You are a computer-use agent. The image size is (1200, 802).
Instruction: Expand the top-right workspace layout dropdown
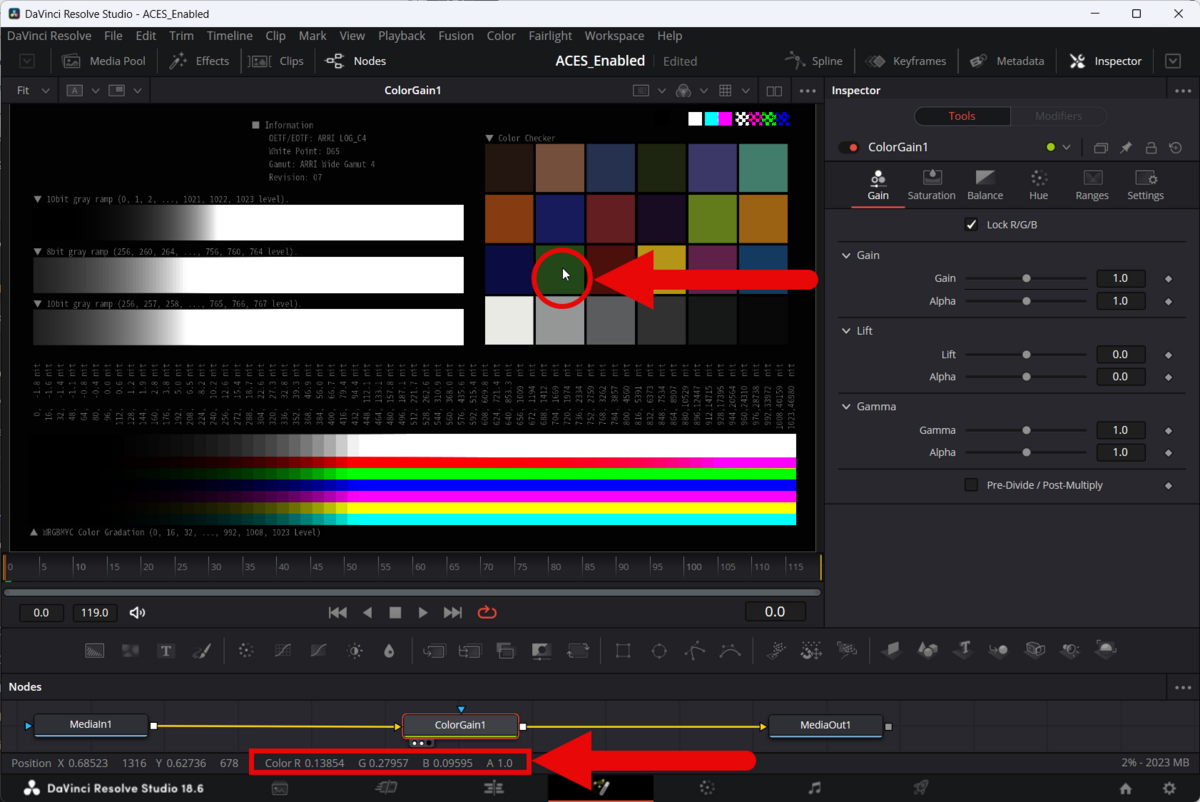[x=1173, y=61]
